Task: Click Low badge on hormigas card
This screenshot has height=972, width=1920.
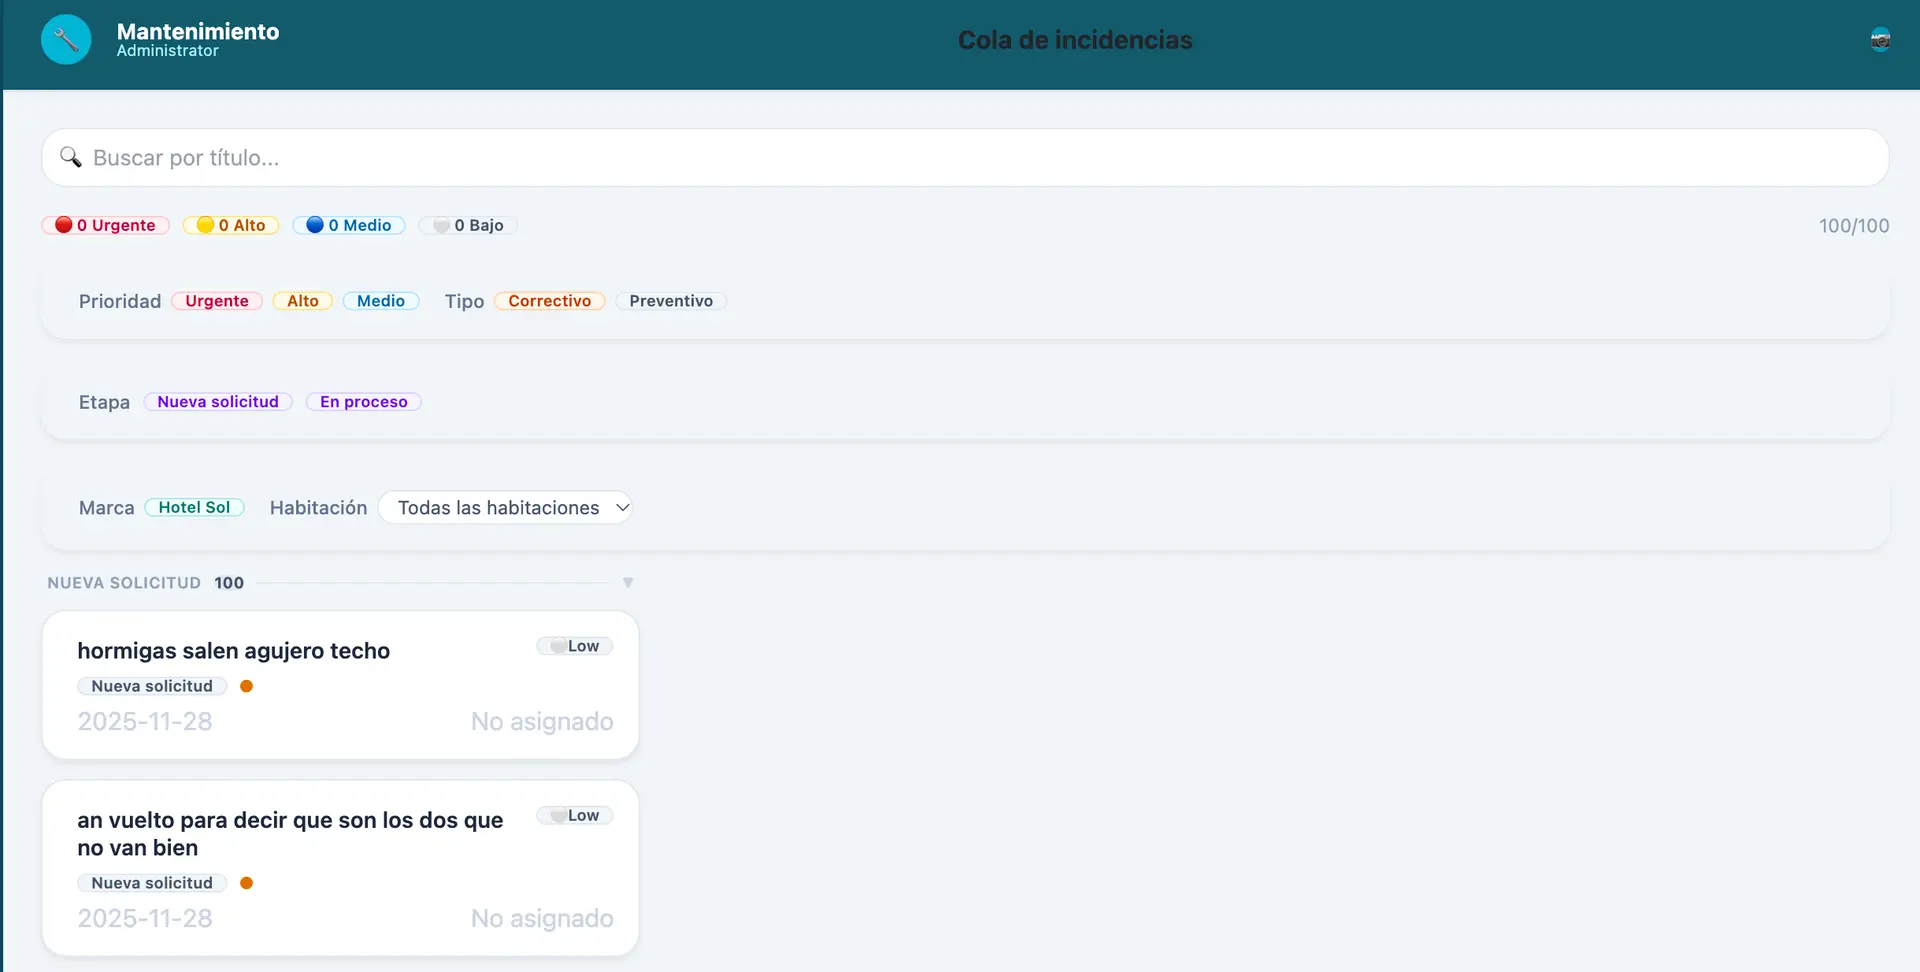Action: click(575, 646)
